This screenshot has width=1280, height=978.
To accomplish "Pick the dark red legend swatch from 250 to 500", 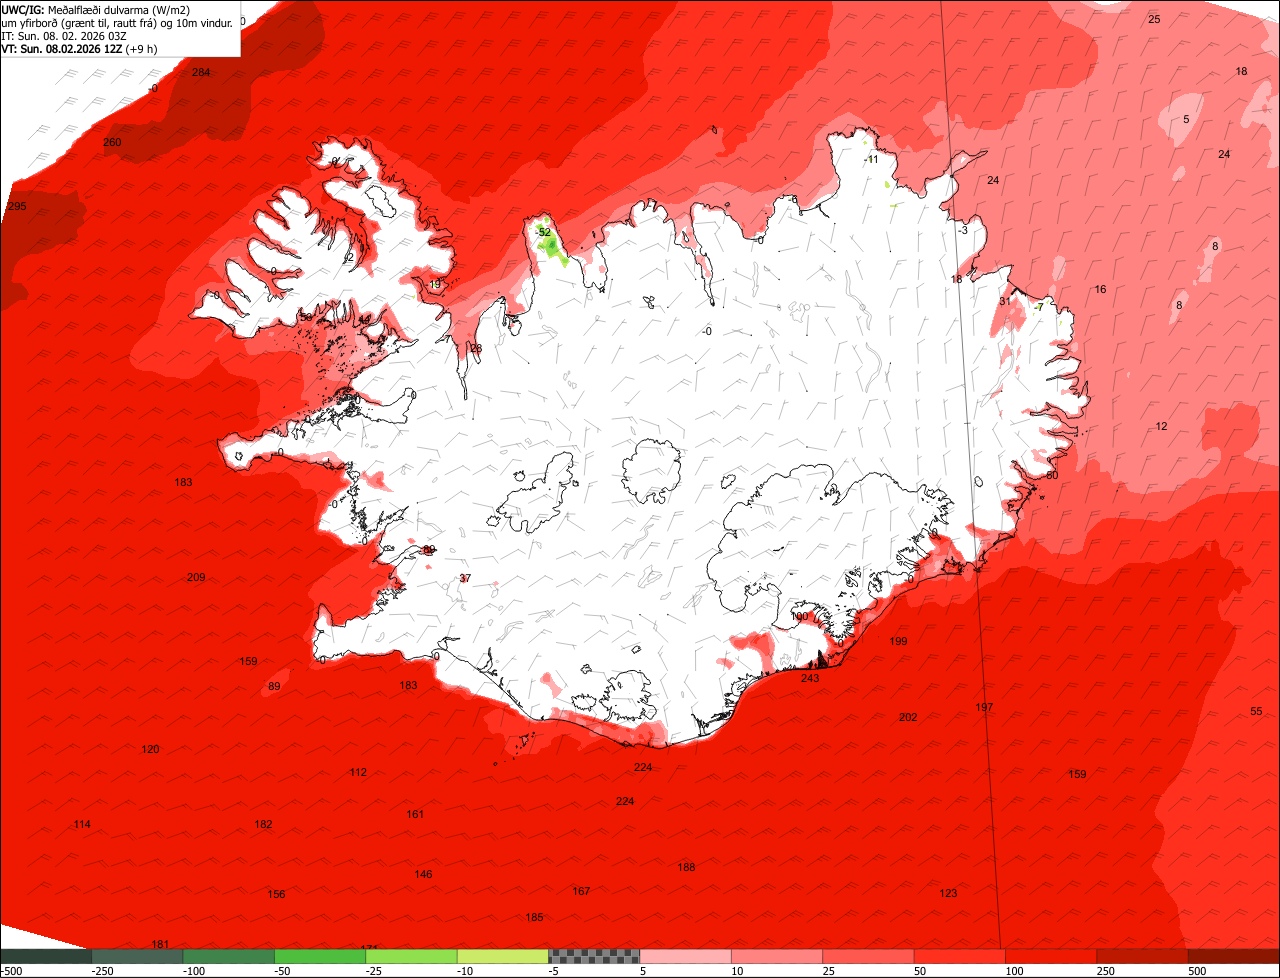I will (1143, 956).
